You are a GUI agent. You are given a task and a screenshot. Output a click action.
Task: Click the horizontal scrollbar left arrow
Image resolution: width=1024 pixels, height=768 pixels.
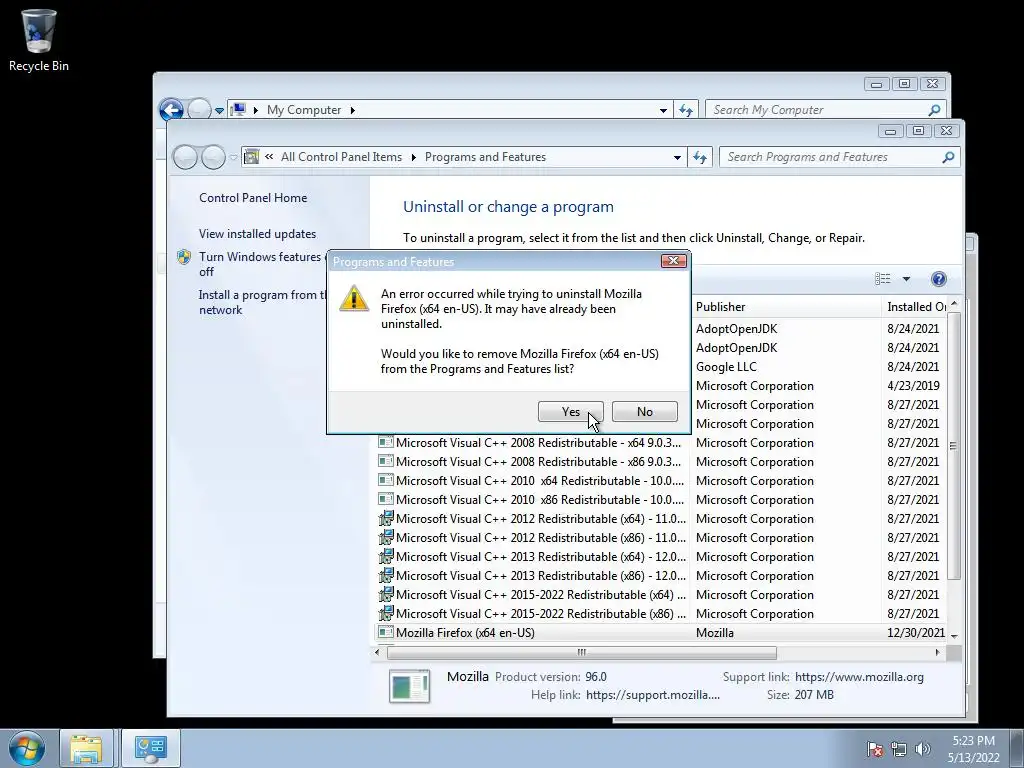[377, 652]
